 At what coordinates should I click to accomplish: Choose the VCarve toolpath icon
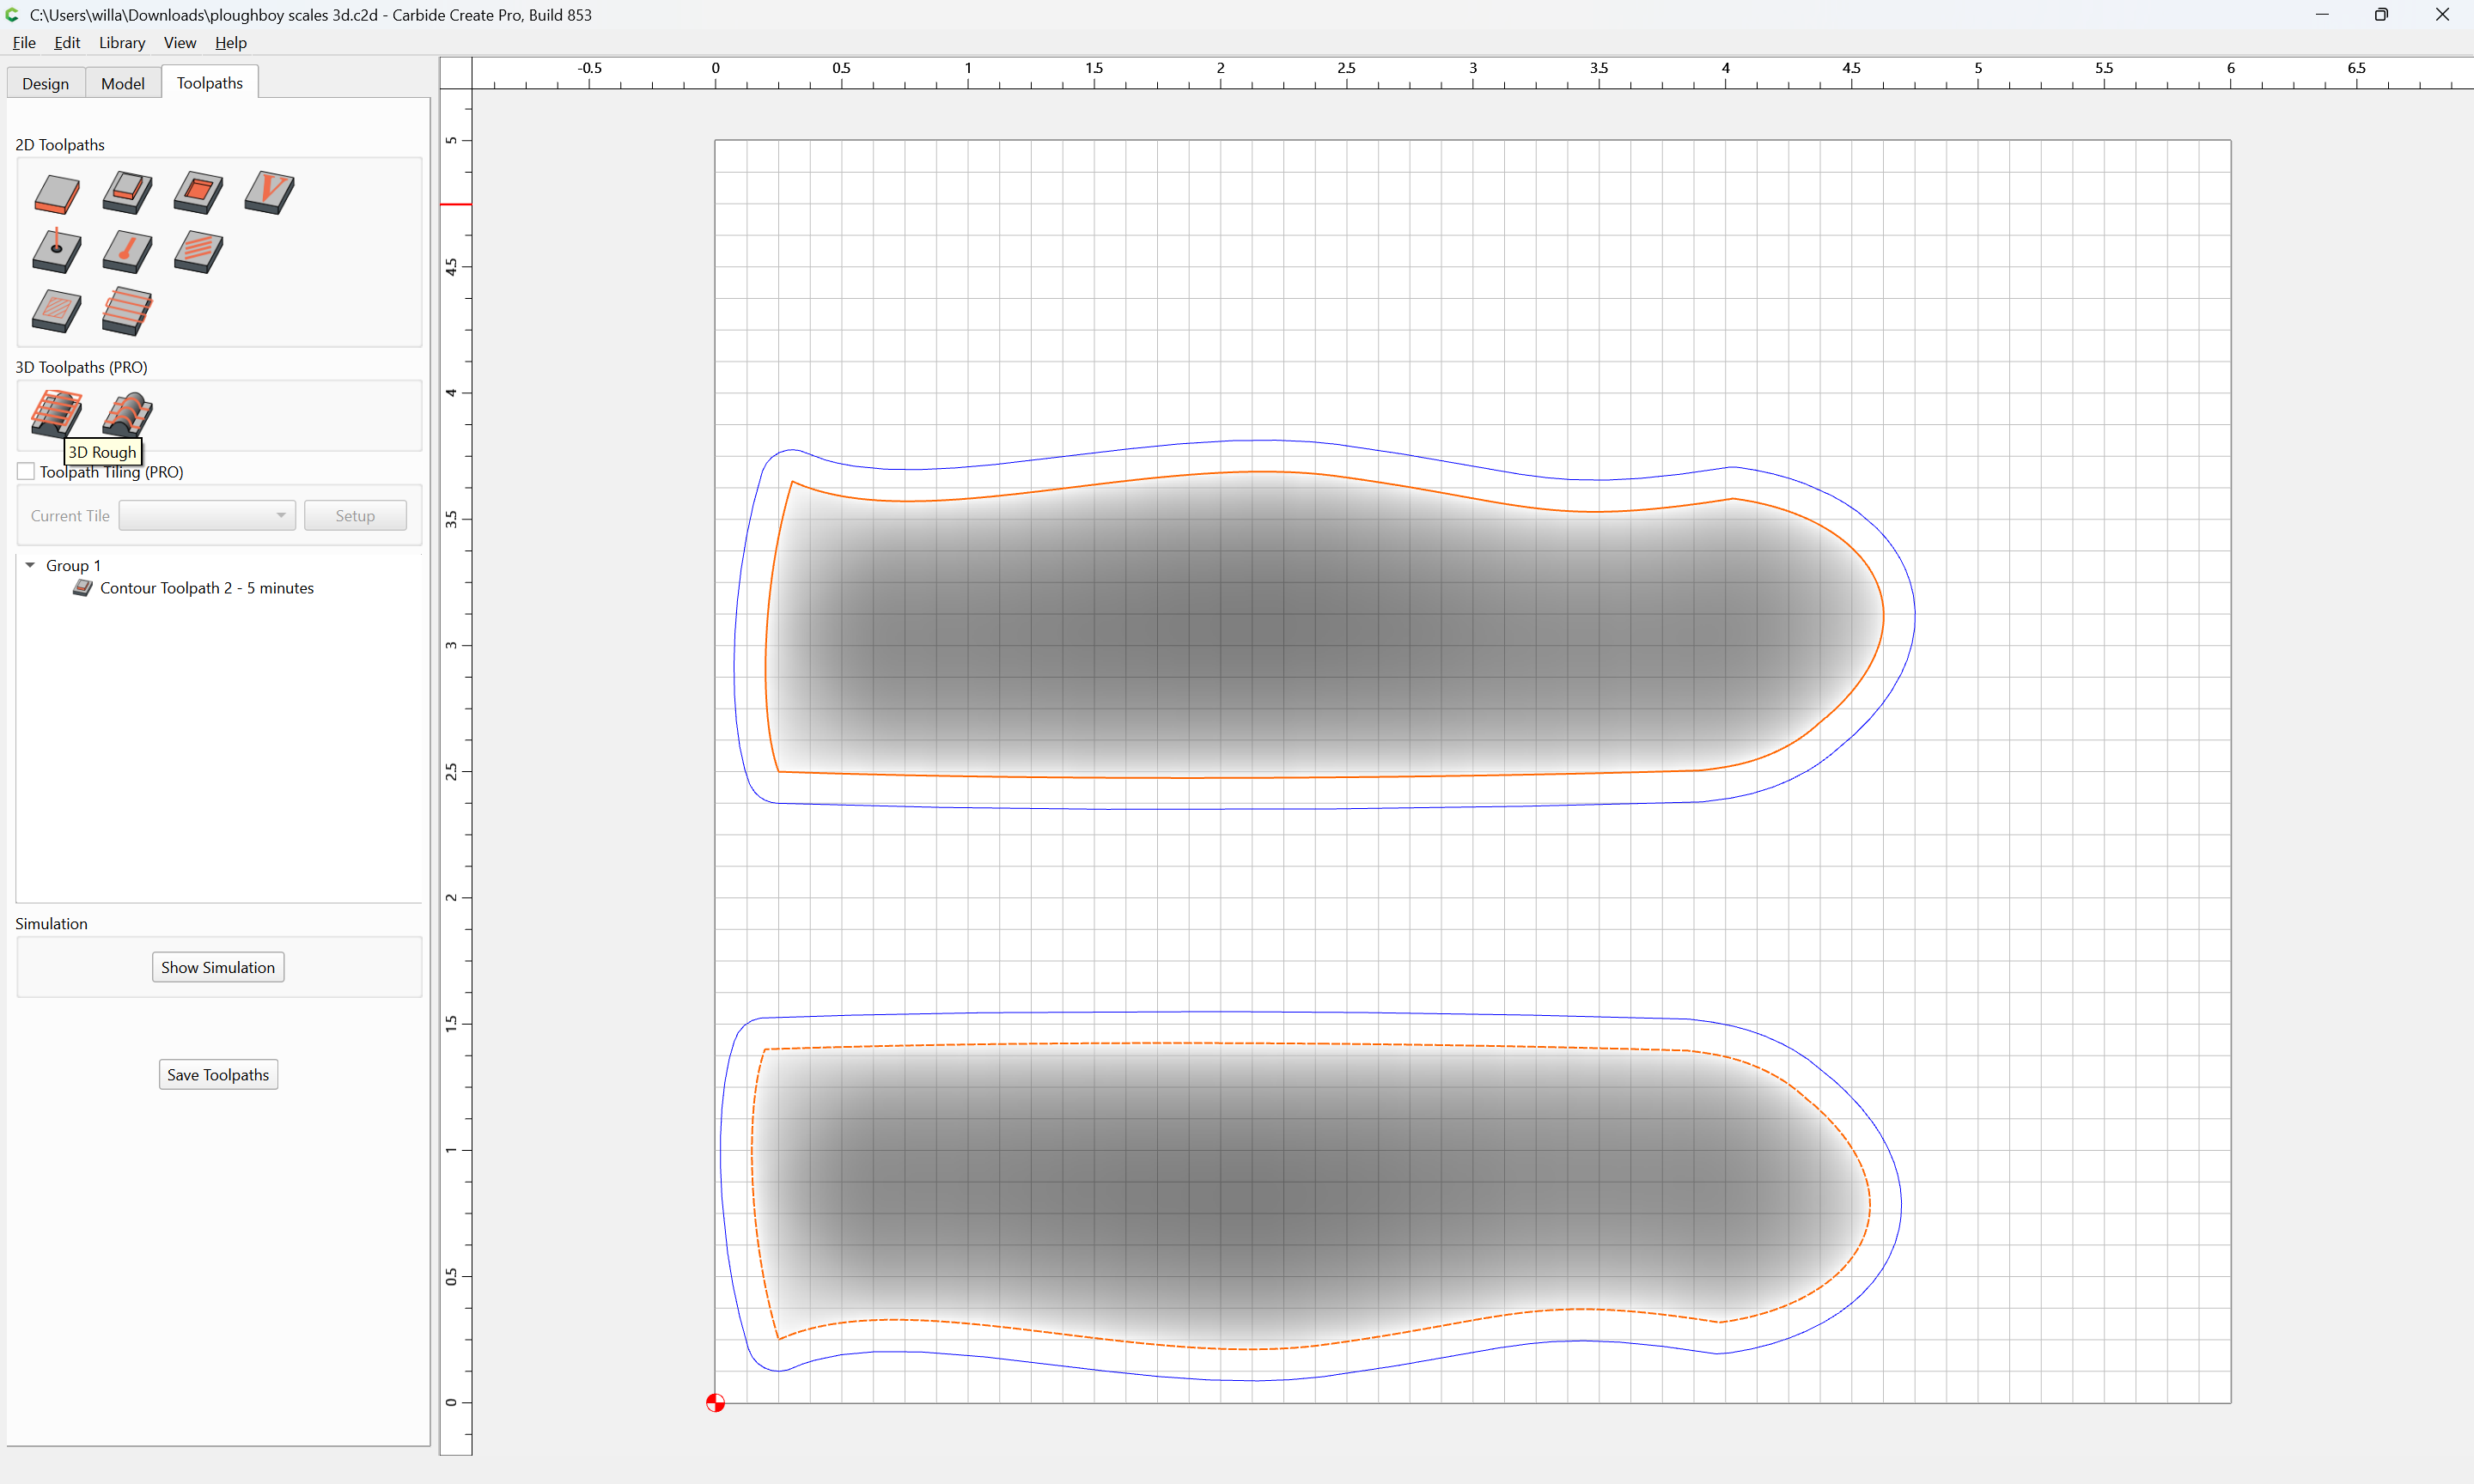point(269,193)
